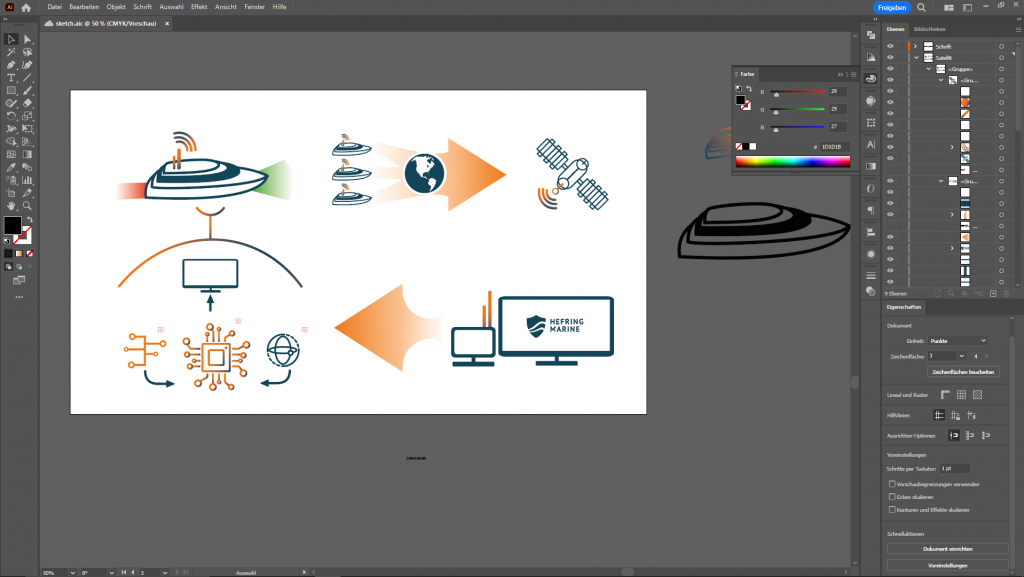
Task: Click the color spectrum bar in the Farbe panel
Action: 790,161
